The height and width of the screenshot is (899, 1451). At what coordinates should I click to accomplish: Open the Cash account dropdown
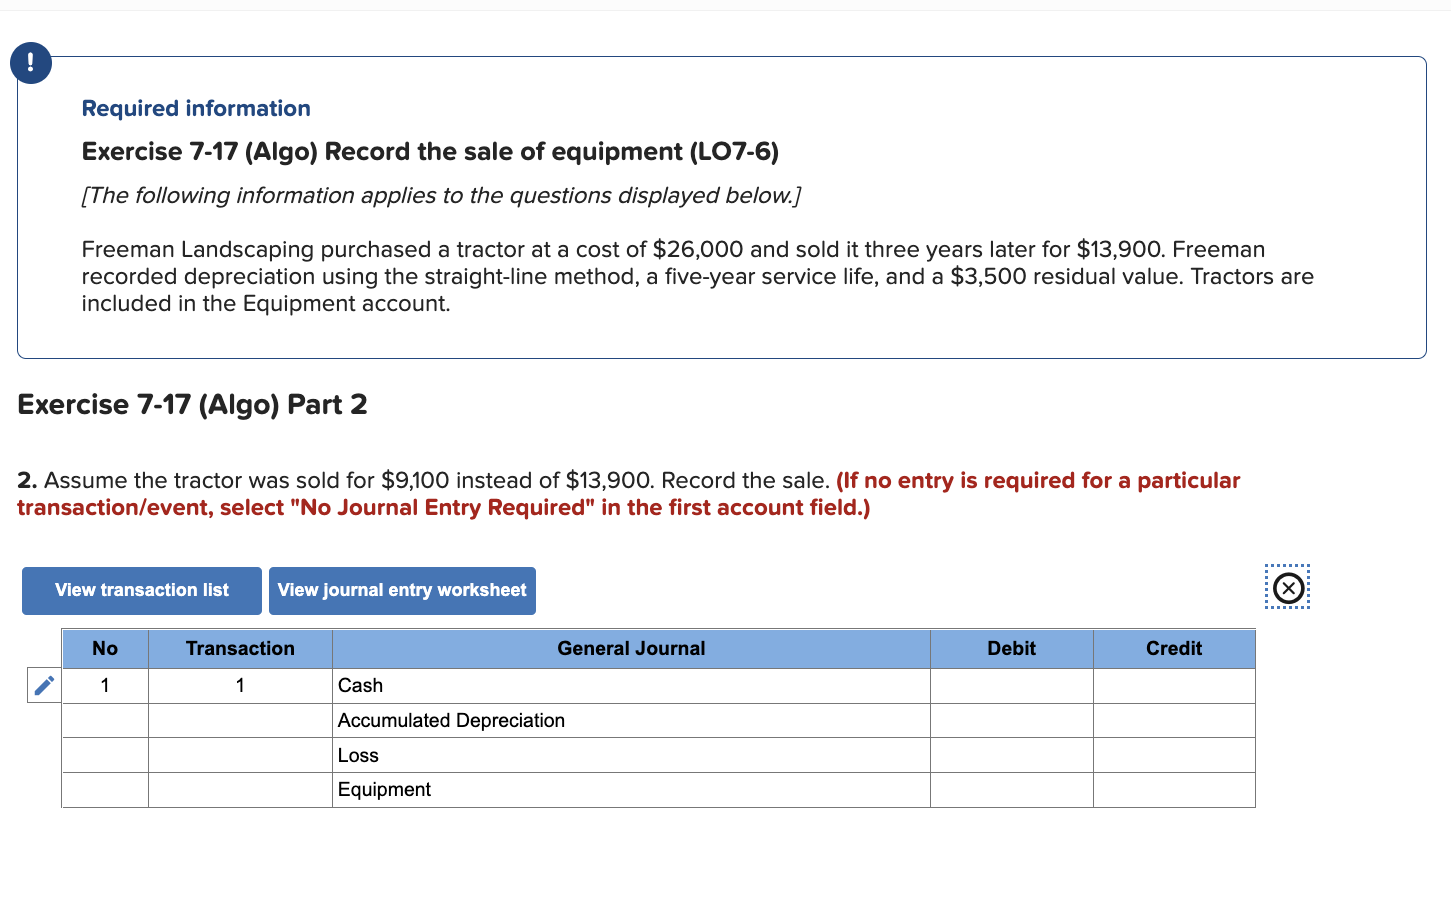click(630, 685)
